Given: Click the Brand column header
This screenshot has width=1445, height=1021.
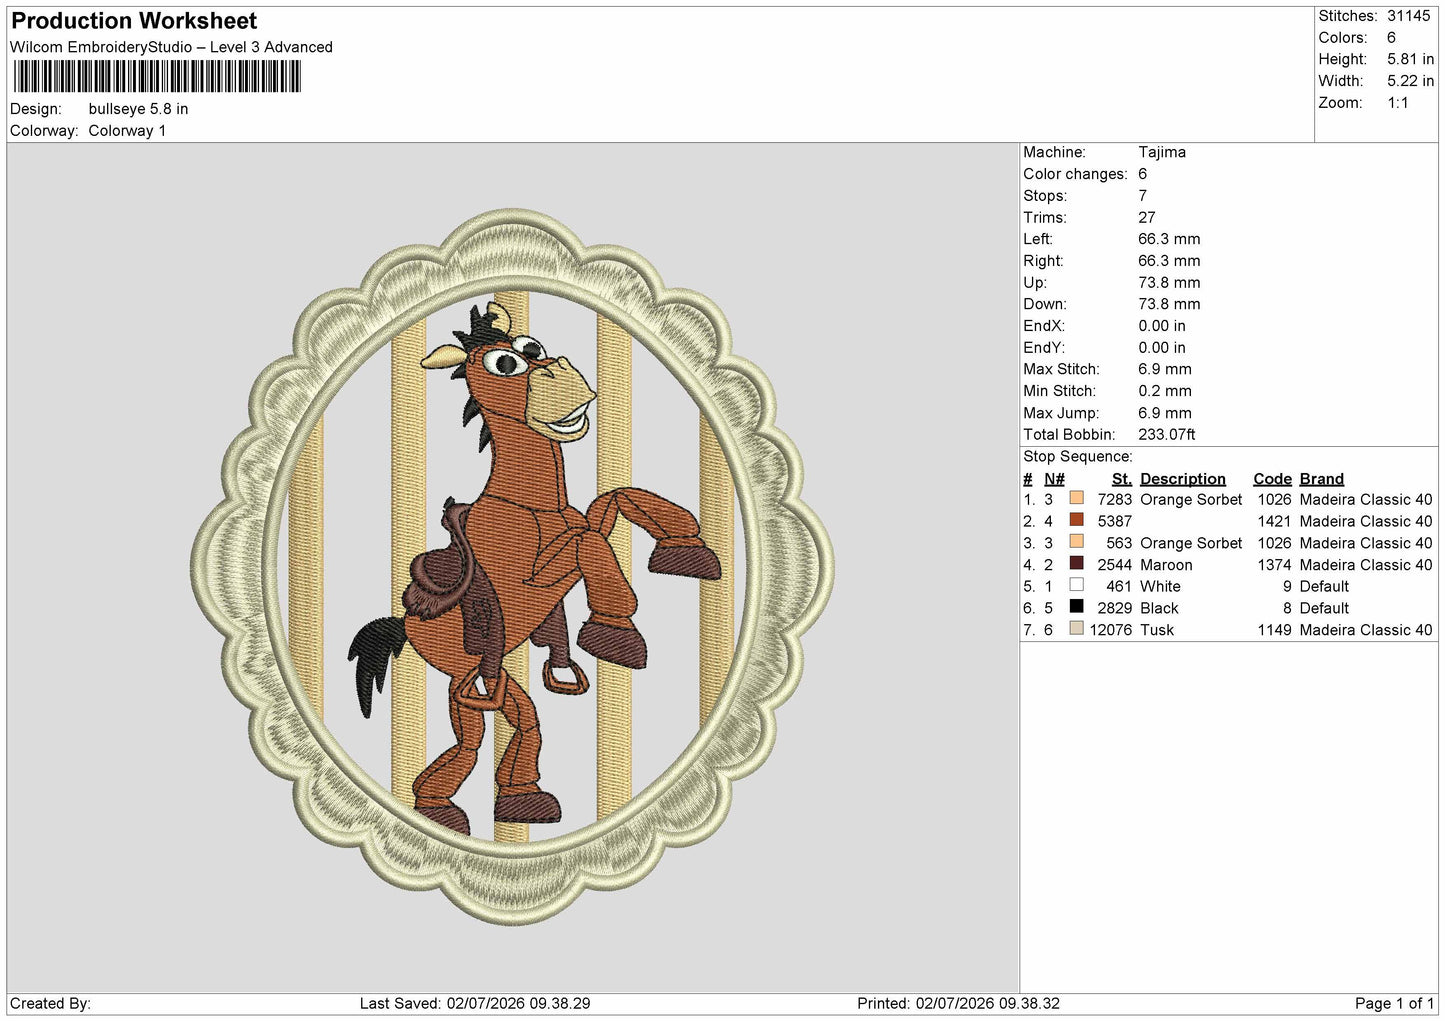Looking at the screenshot, I should [x=1321, y=479].
